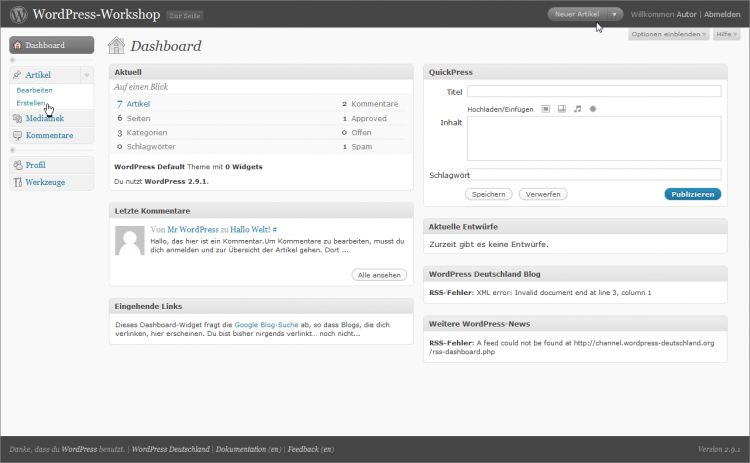Click the Schlagwörter input field
Image resolution: width=750 pixels, height=463 pixels.
[594, 175]
